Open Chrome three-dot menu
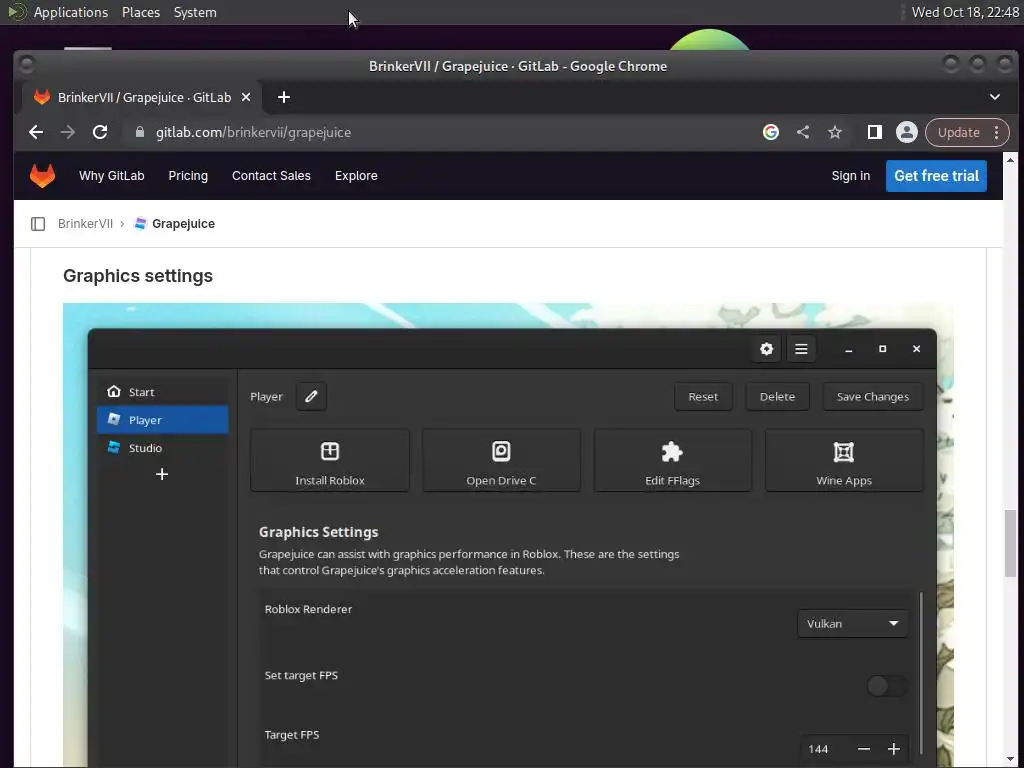This screenshot has width=1024, height=768. click(x=997, y=133)
